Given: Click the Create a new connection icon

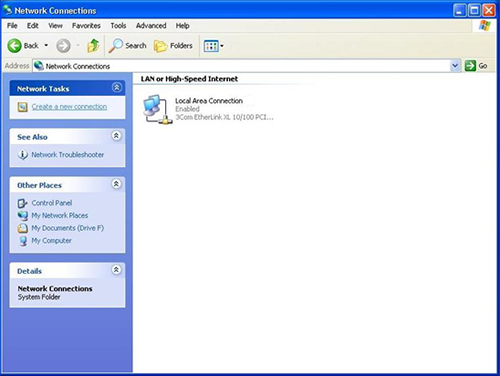Looking at the screenshot, I should click(x=22, y=107).
